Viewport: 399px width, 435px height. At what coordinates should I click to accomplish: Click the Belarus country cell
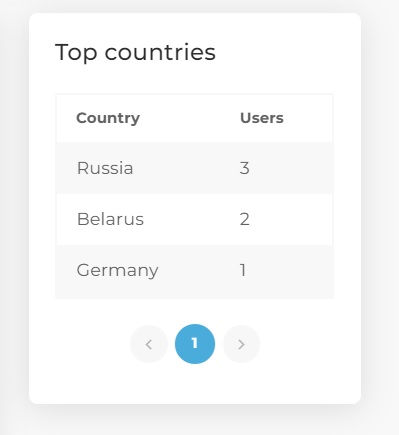tap(110, 219)
